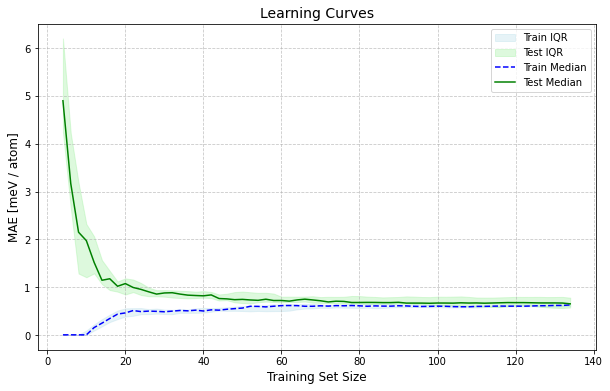
Task: Click the solid green Test Median legend line
Action: click(x=505, y=82)
